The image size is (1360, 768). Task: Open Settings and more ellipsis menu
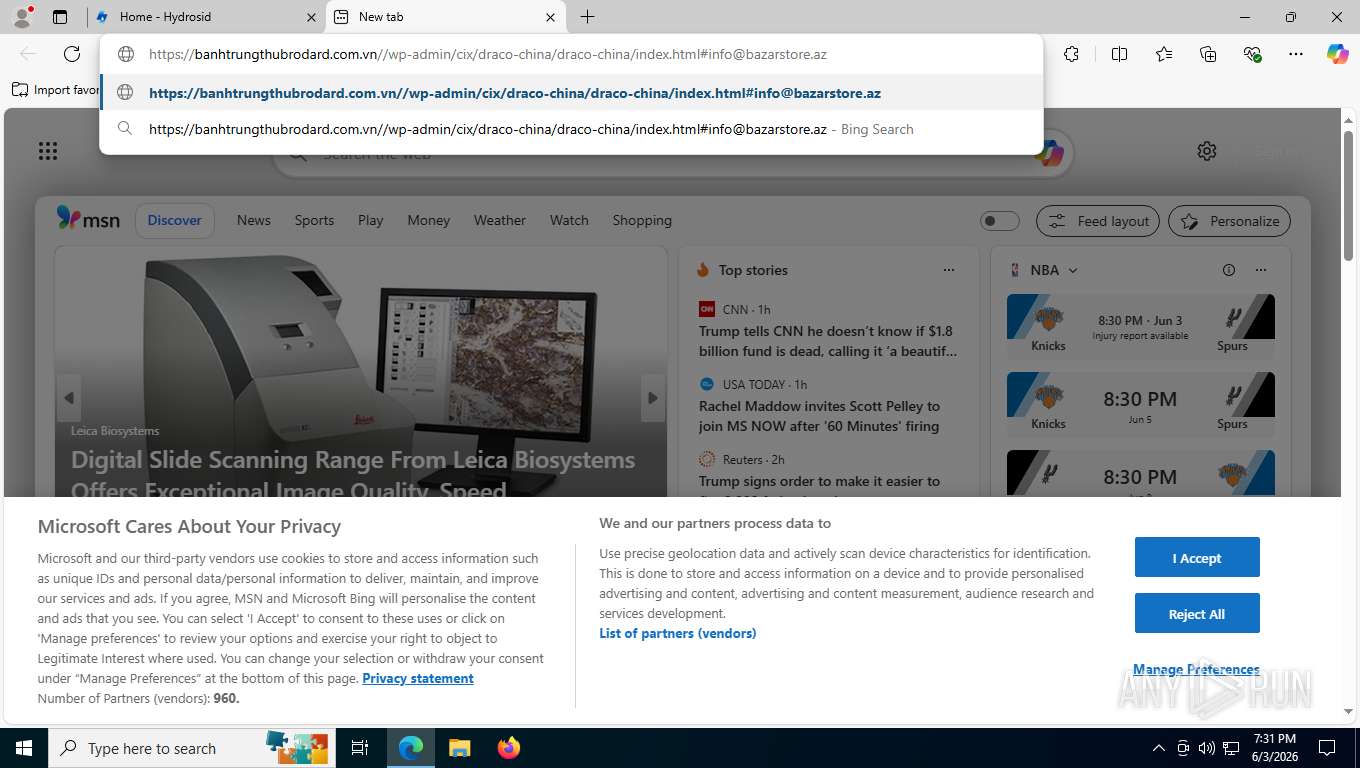click(1296, 54)
